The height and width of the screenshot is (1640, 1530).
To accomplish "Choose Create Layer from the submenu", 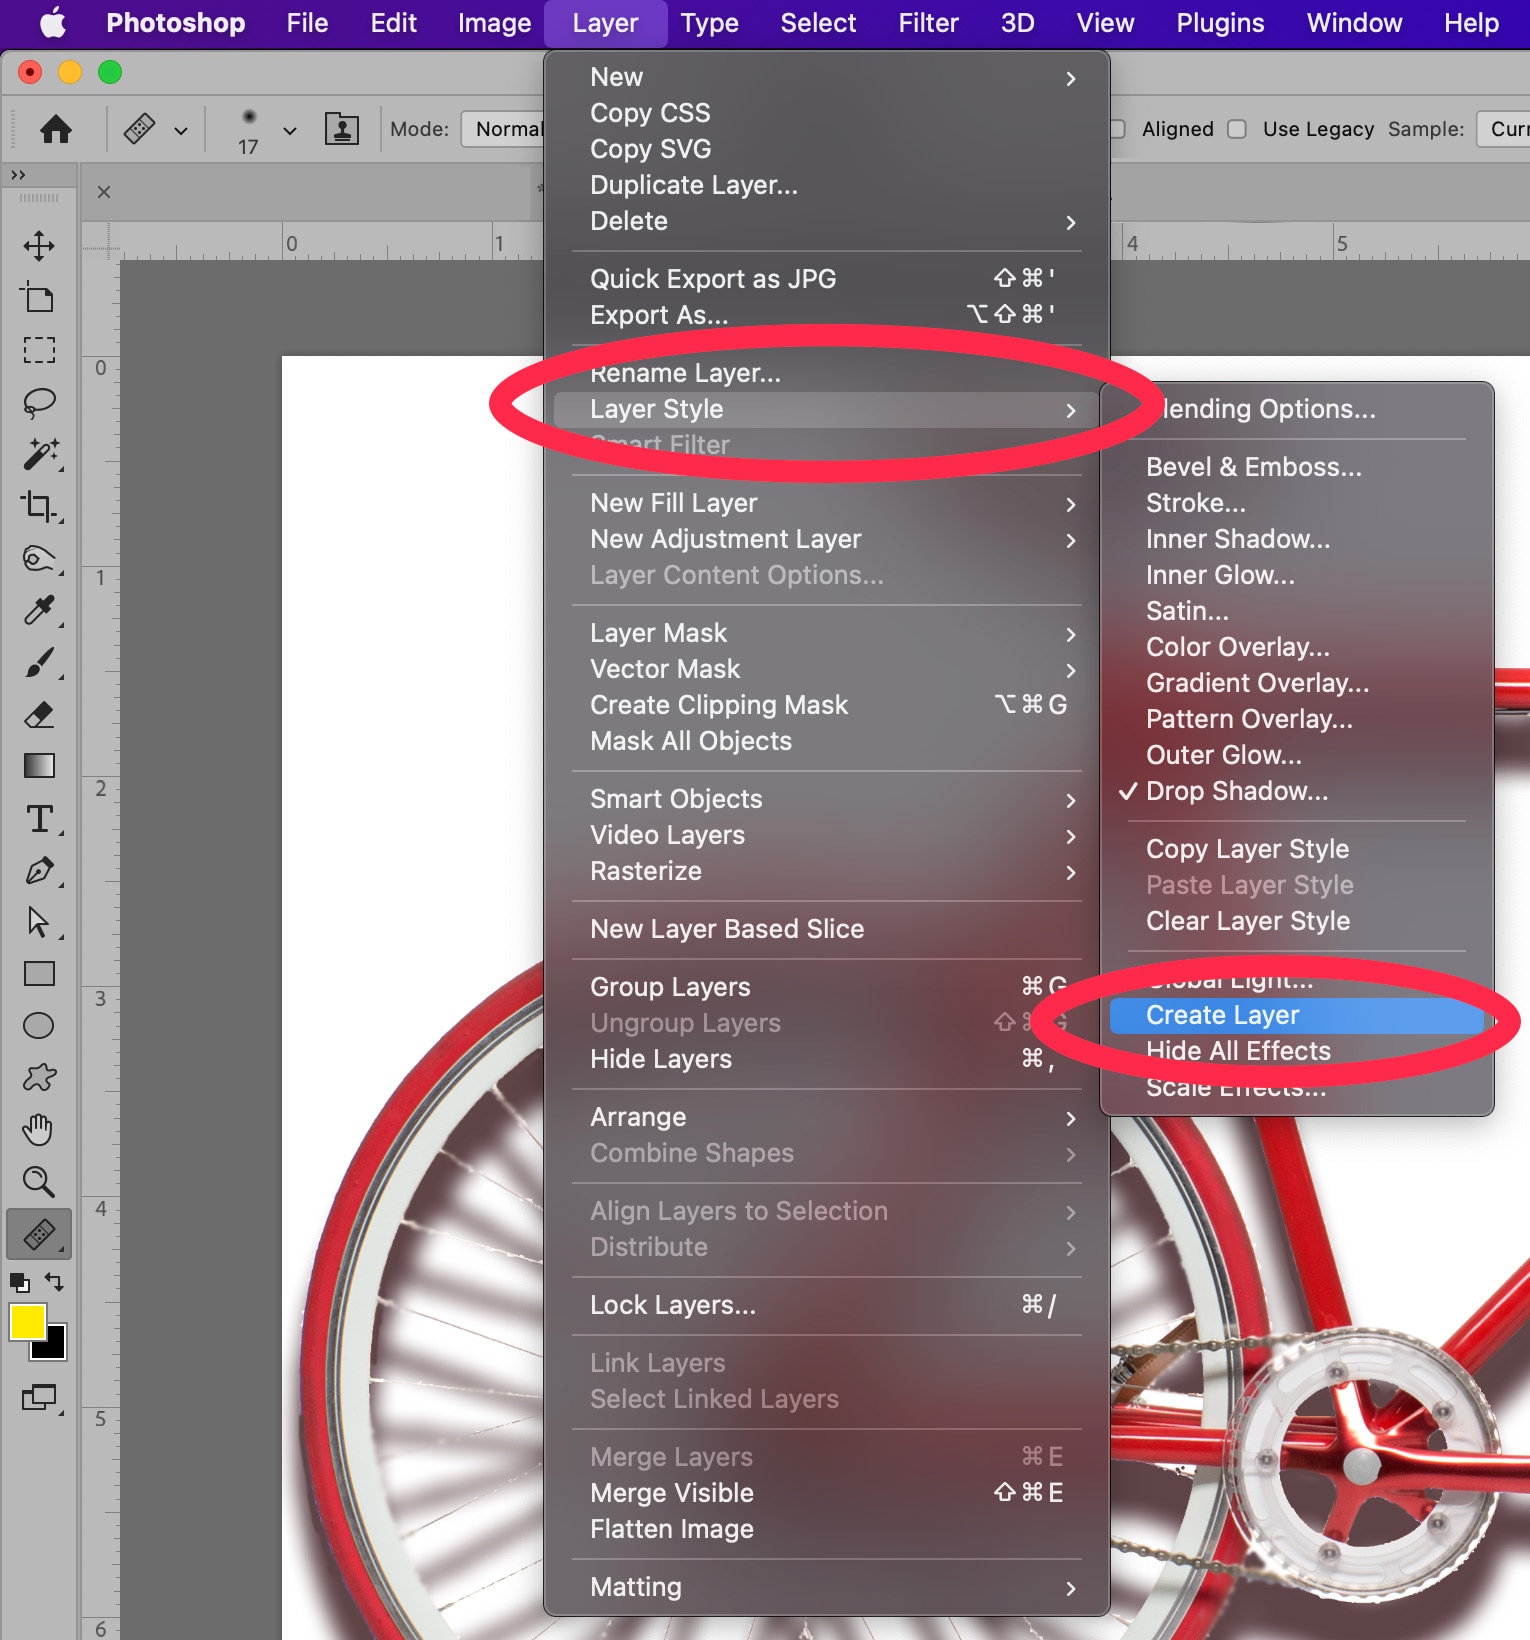I will [x=1222, y=1015].
